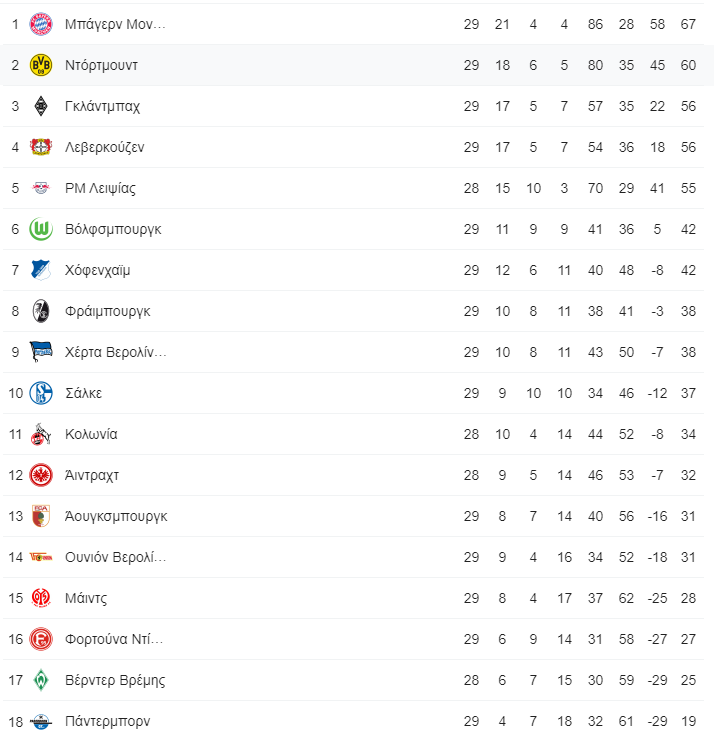Click the Bayern Munich club logo
The width and height of the screenshot is (714, 736).
click(41, 24)
